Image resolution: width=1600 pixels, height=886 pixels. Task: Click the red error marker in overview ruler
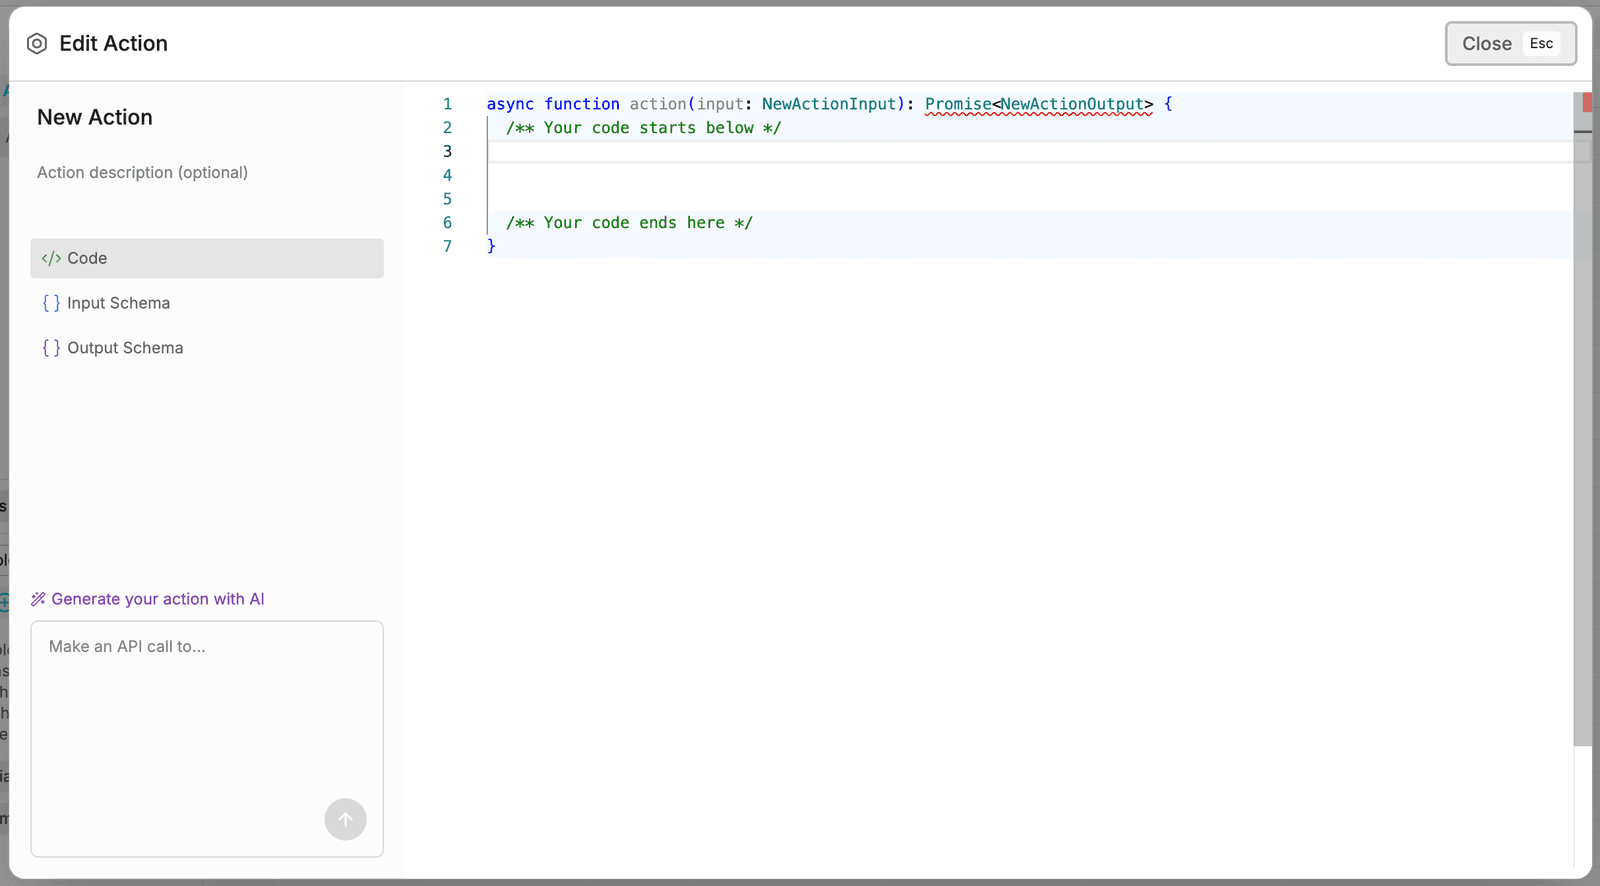[x=1587, y=102]
